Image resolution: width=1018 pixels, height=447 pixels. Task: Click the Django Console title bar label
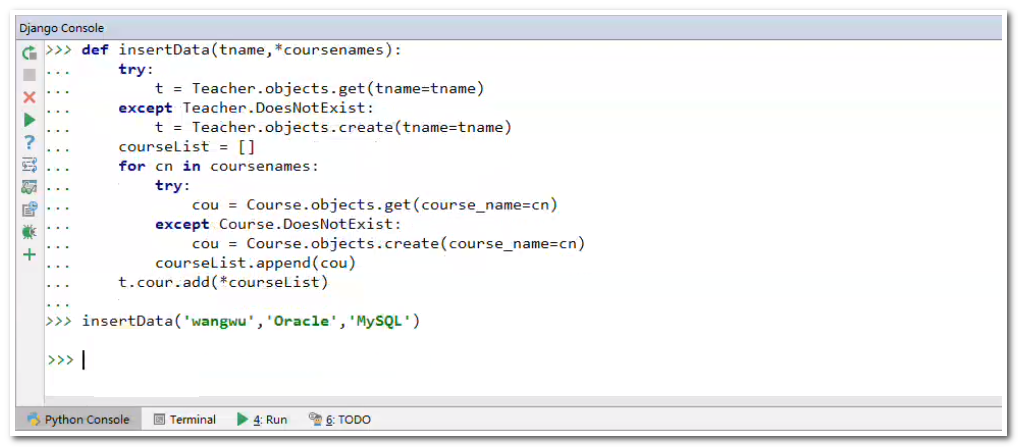tap(61, 29)
